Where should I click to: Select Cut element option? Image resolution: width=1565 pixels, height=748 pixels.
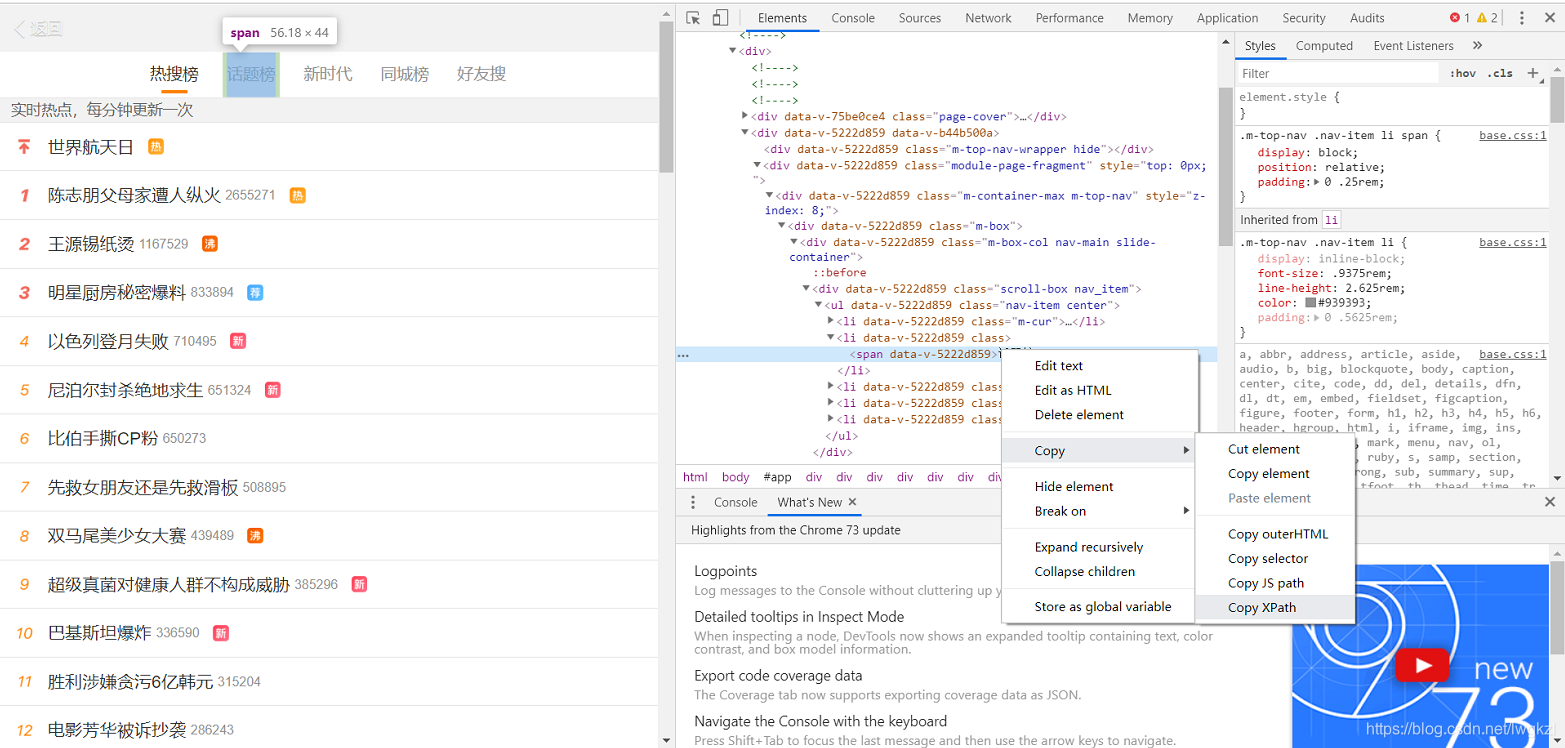point(1274,449)
